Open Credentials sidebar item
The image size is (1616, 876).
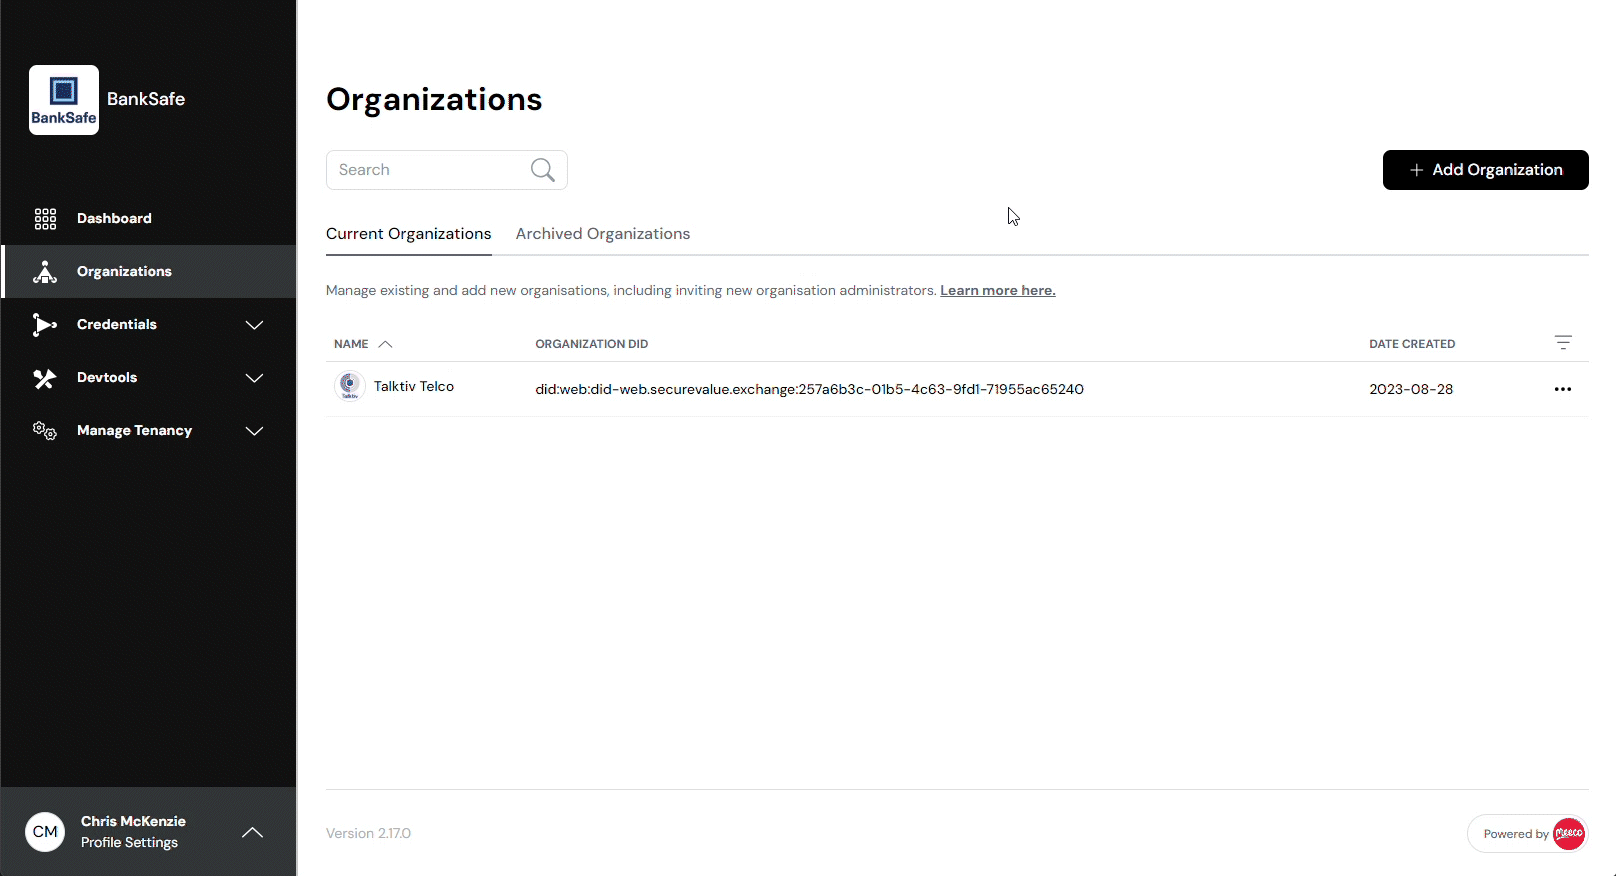[x=148, y=324]
